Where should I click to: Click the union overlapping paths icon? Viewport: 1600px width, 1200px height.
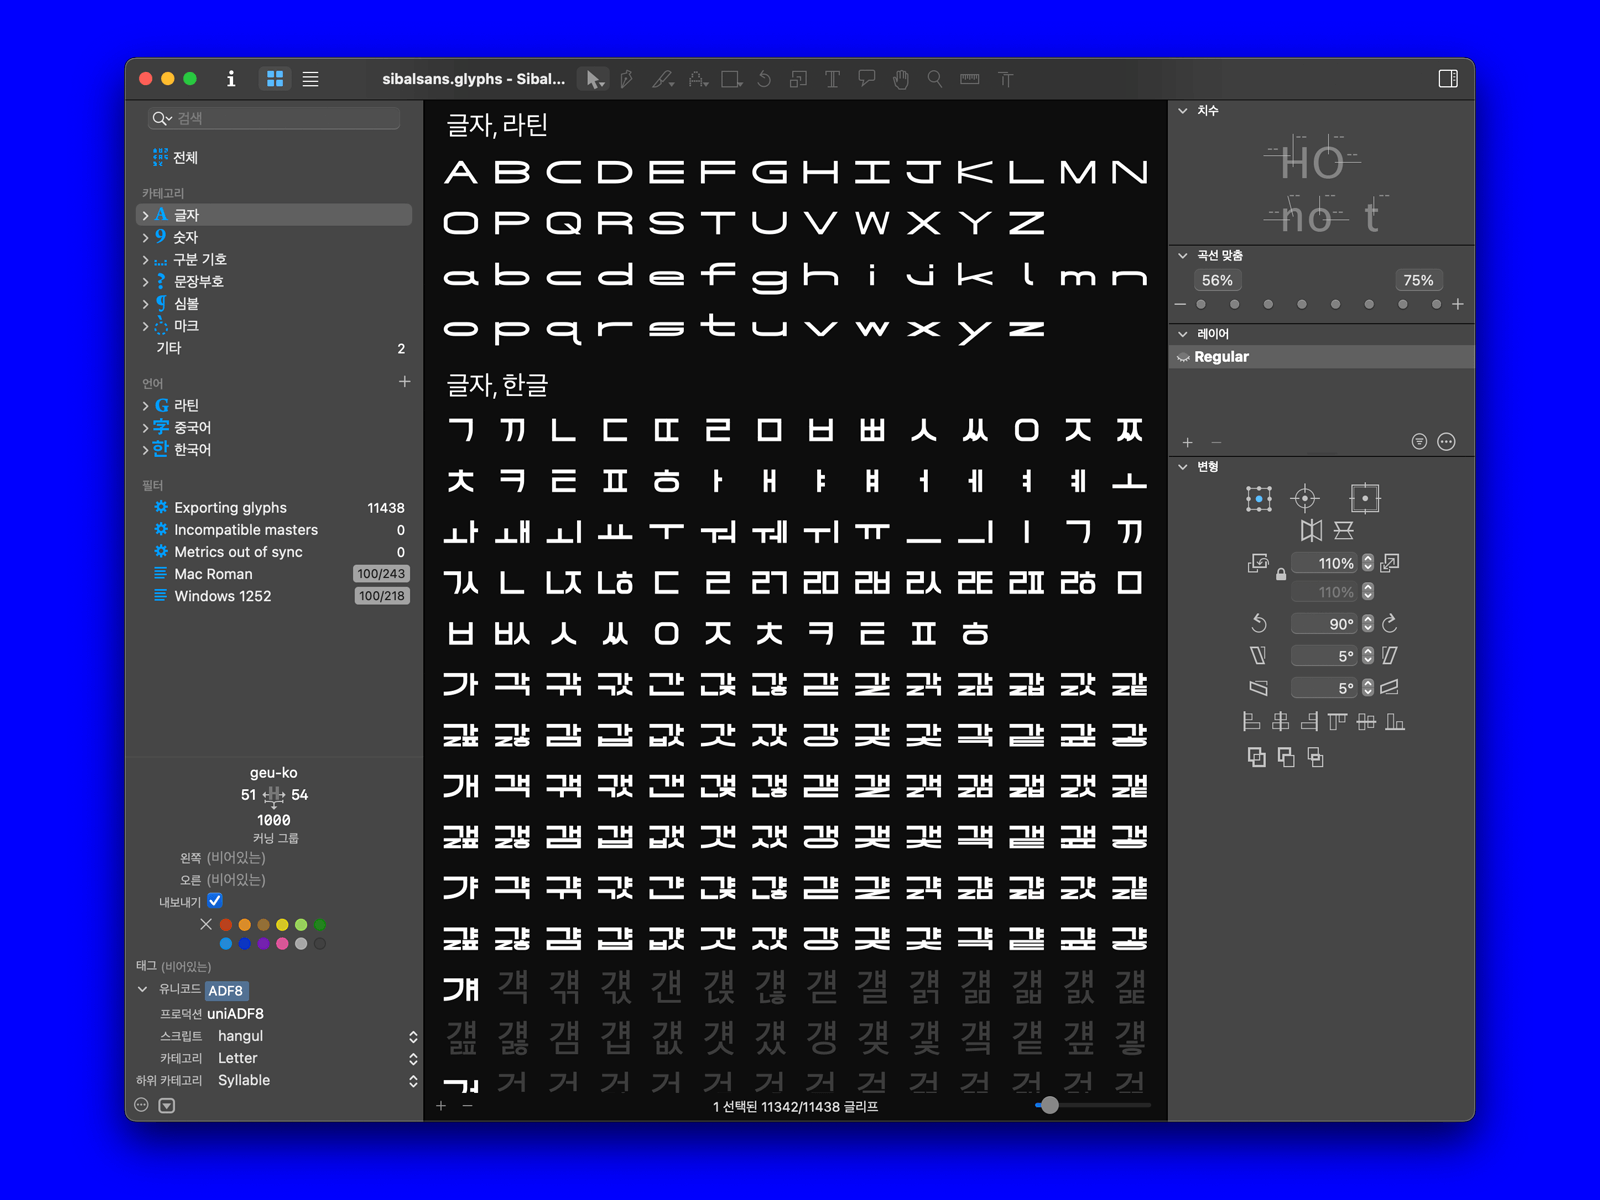(1257, 757)
